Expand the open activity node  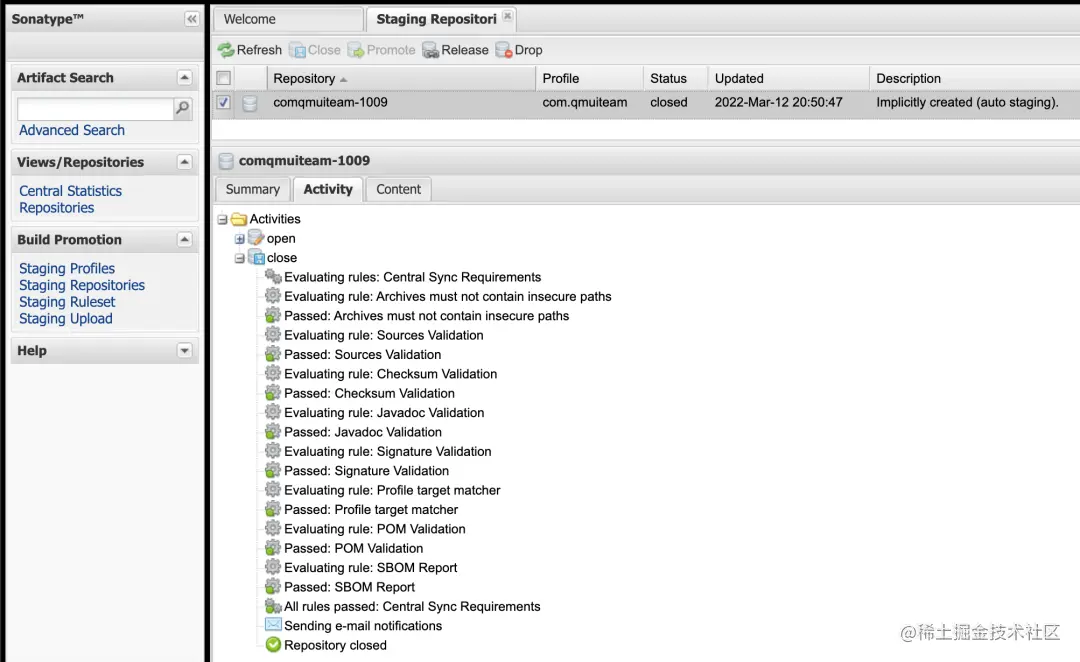tap(239, 239)
